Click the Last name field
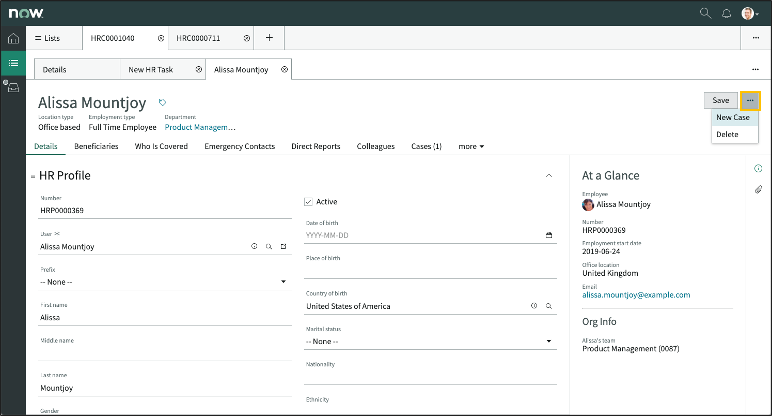Screen dimensions: 772x416 click(x=165, y=388)
